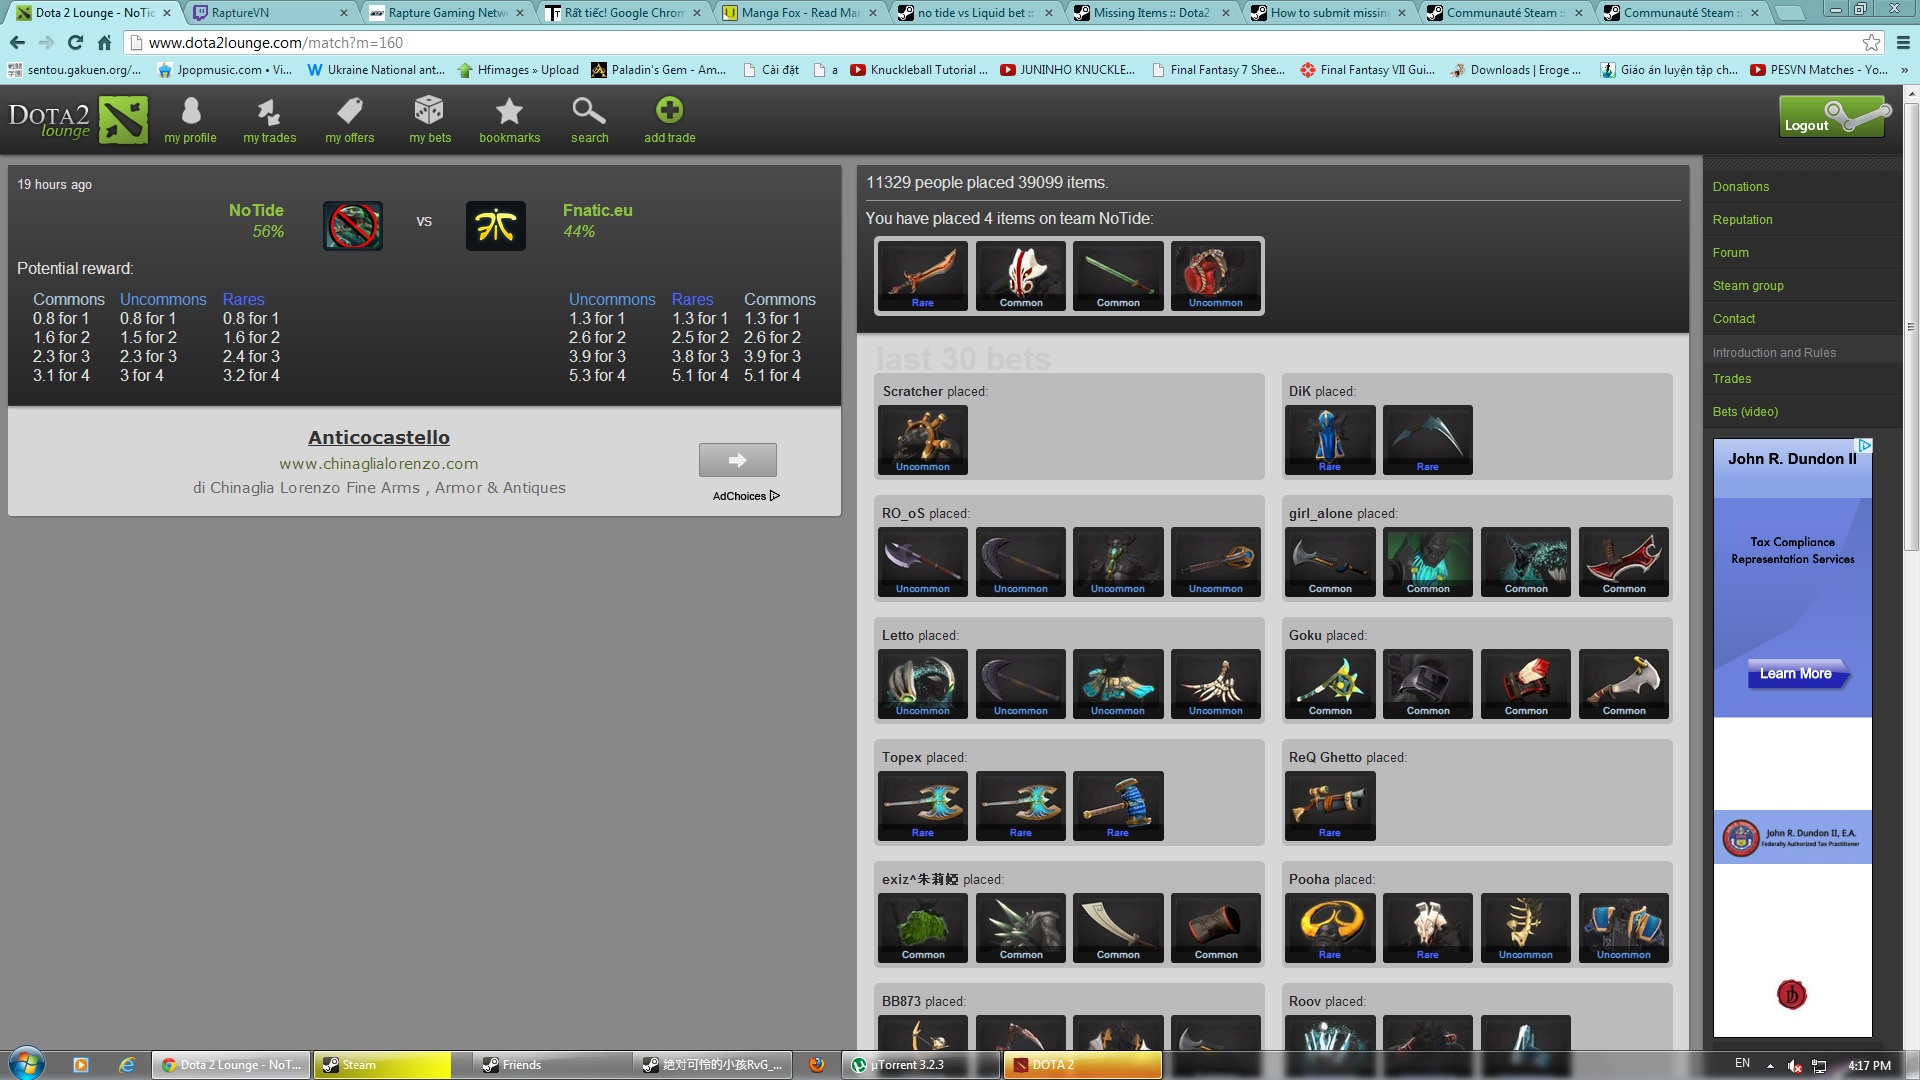The image size is (1920, 1080).
Task: Open the uTorrent taskbar button
Action: 920,1065
